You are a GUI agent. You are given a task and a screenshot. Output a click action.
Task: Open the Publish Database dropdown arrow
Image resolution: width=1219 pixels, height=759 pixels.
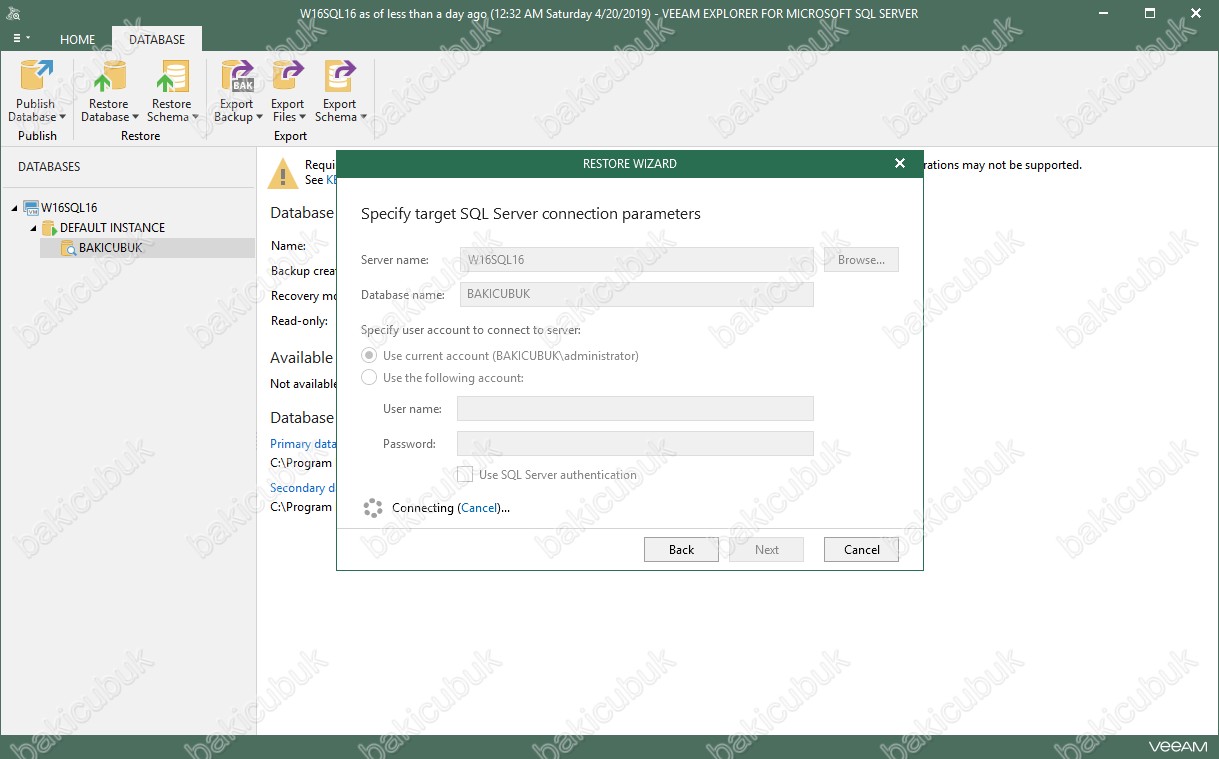(62, 118)
